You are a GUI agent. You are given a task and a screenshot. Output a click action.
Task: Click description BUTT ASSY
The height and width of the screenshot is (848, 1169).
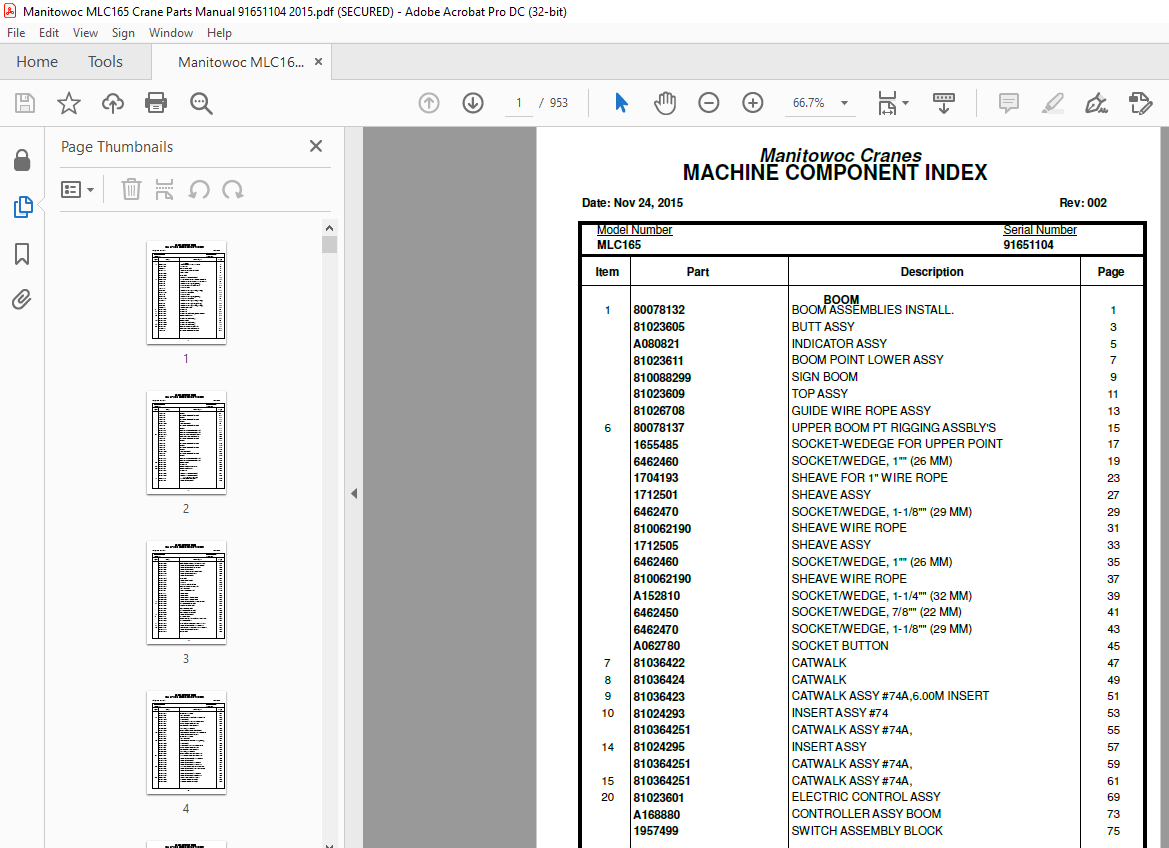click(x=823, y=327)
